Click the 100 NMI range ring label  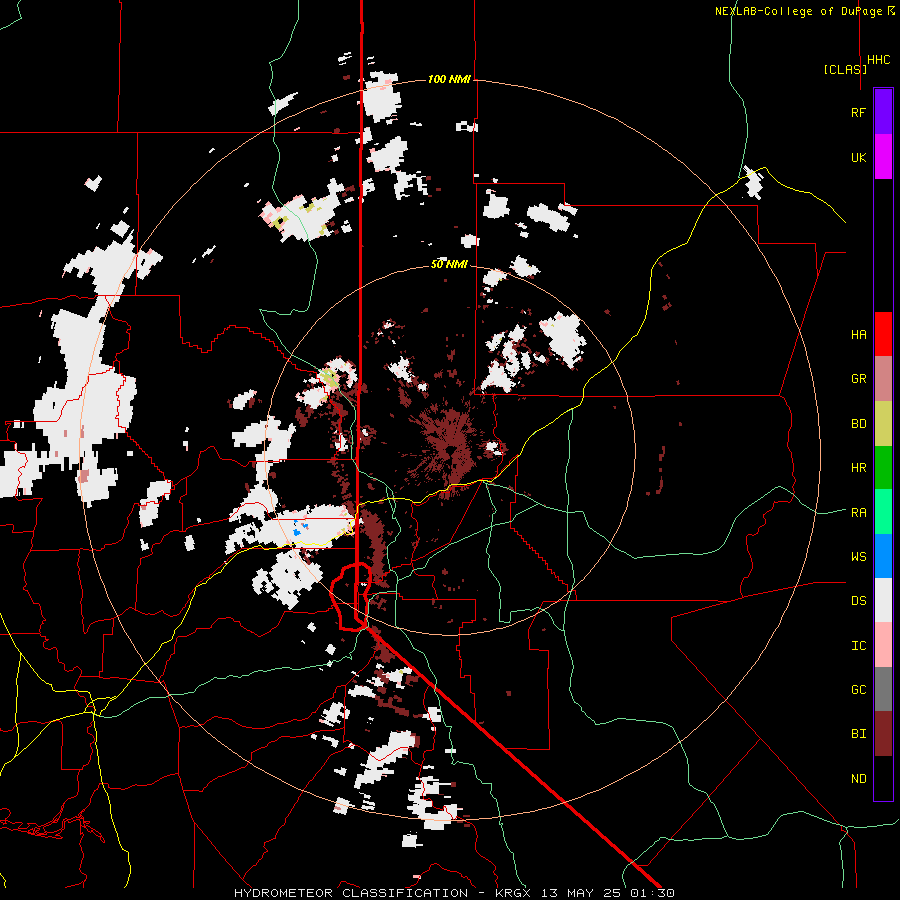pyautogui.click(x=449, y=79)
